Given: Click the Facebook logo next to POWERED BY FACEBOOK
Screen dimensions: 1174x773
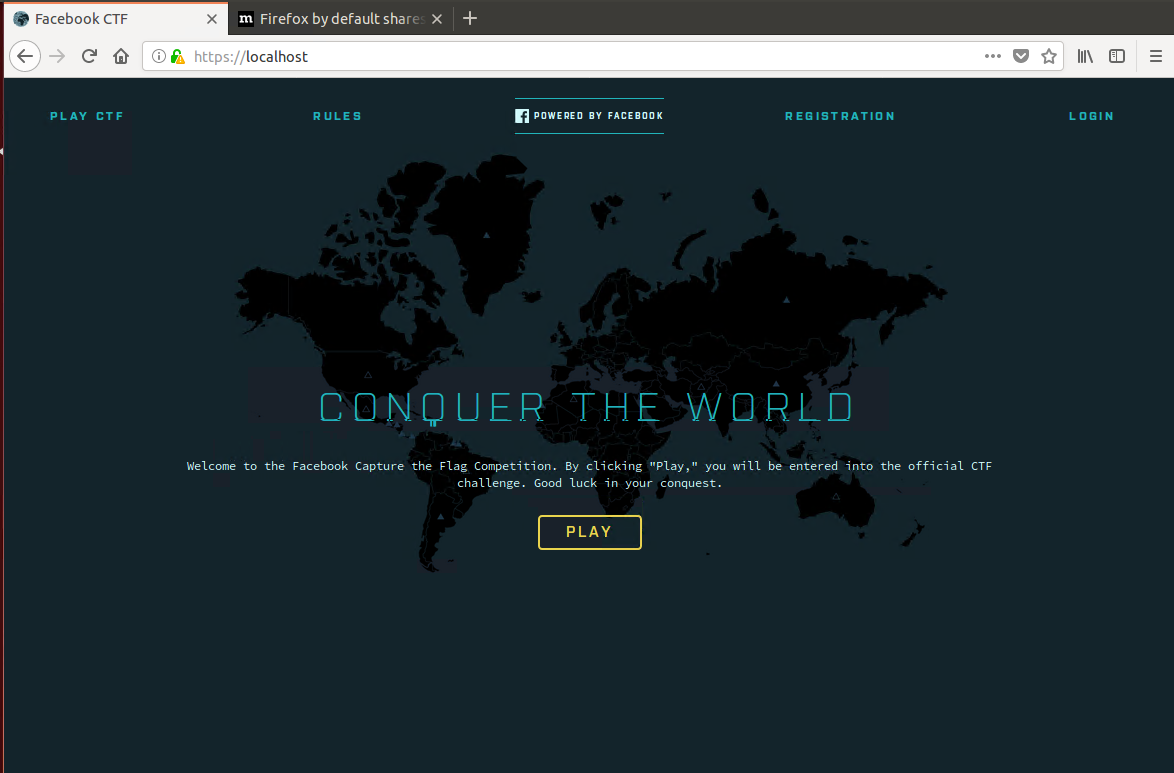Looking at the screenshot, I should pos(521,115).
